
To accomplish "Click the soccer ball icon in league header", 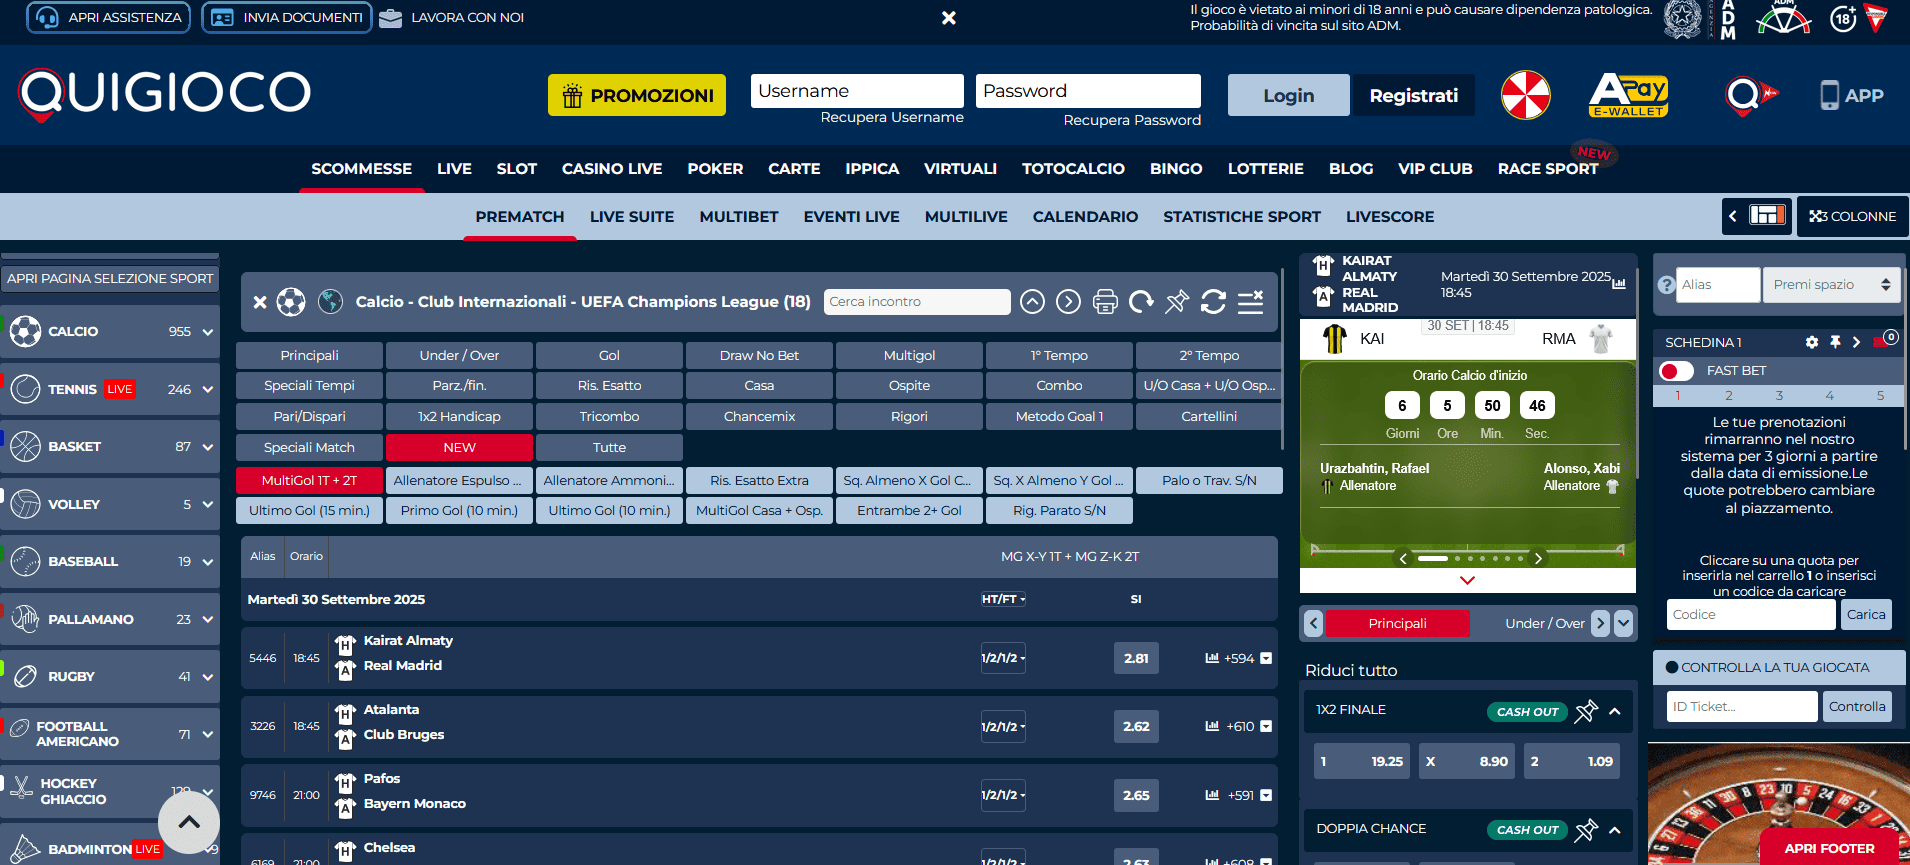I will pyautogui.click(x=291, y=301).
